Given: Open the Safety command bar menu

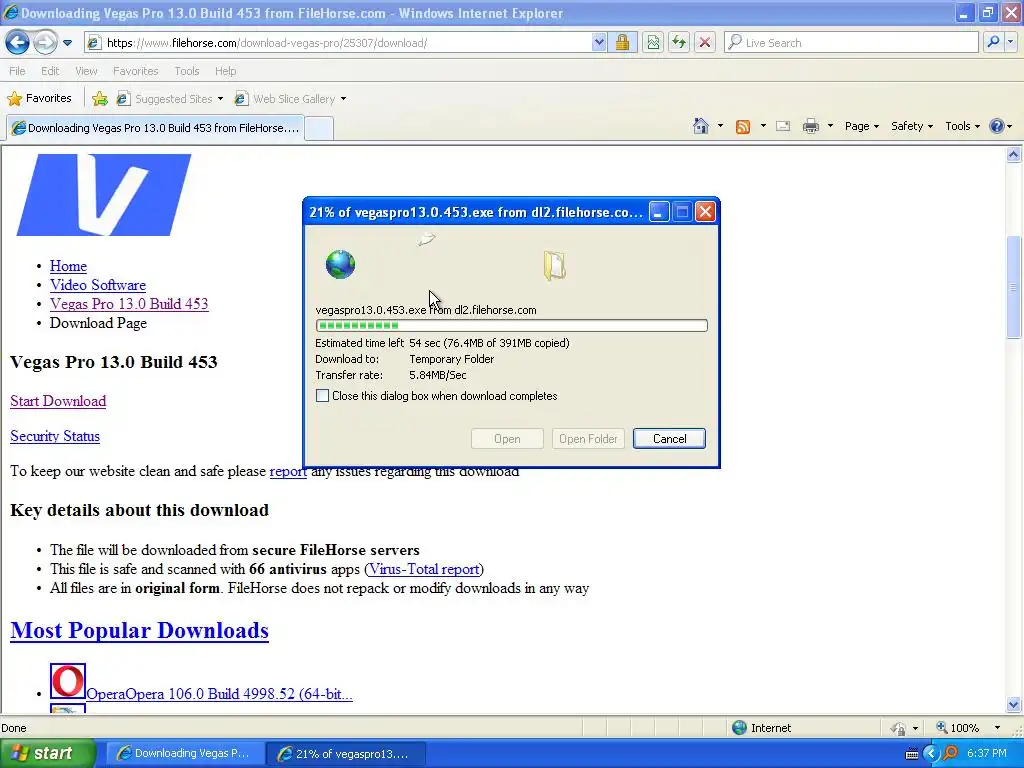Looking at the screenshot, I should [912, 126].
